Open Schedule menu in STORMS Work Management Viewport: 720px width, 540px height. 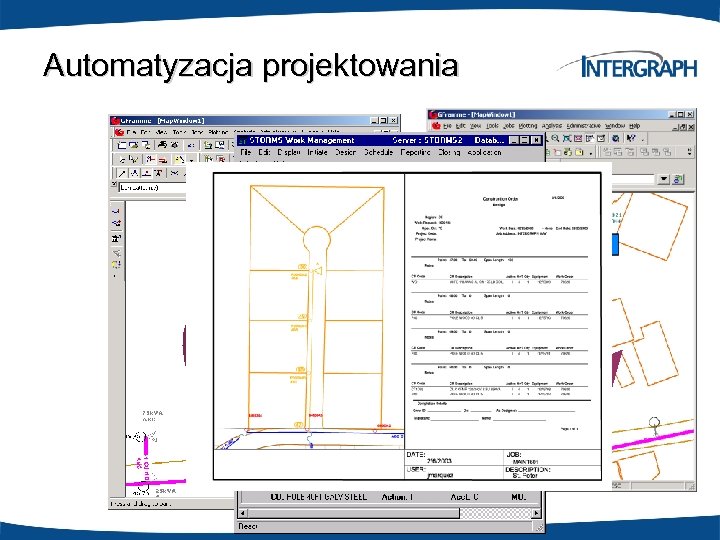tap(378, 152)
